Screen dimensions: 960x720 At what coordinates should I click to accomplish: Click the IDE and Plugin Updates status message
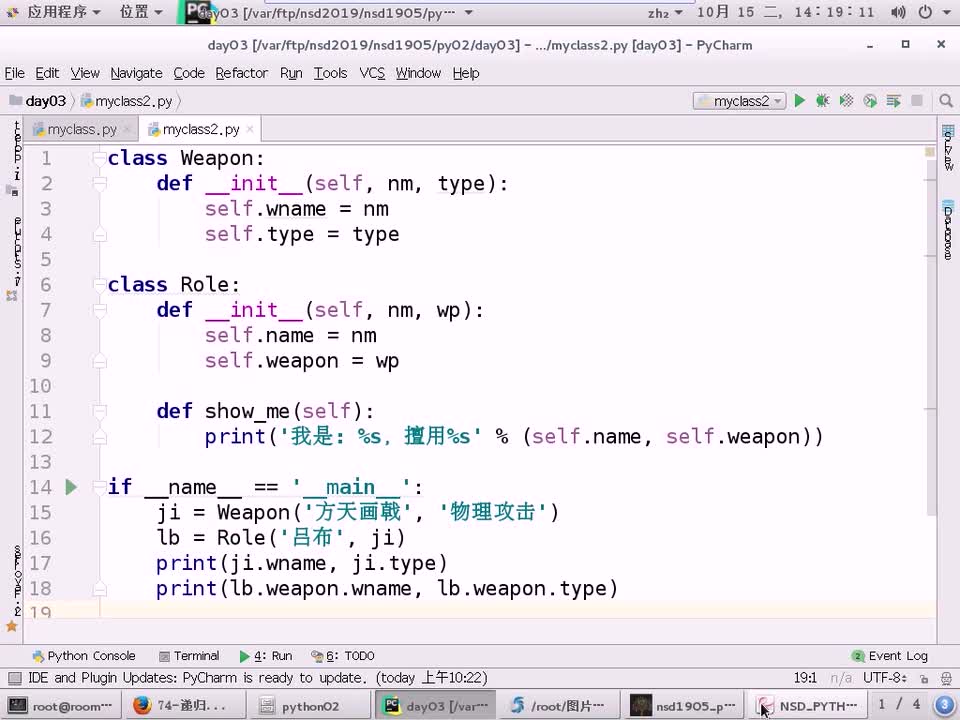(x=258, y=678)
